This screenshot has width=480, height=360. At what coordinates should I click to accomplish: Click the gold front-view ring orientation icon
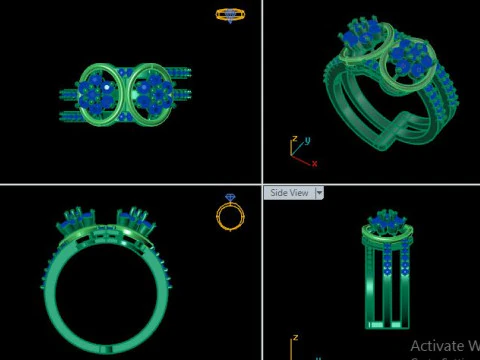pyautogui.click(x=230, y=213)
